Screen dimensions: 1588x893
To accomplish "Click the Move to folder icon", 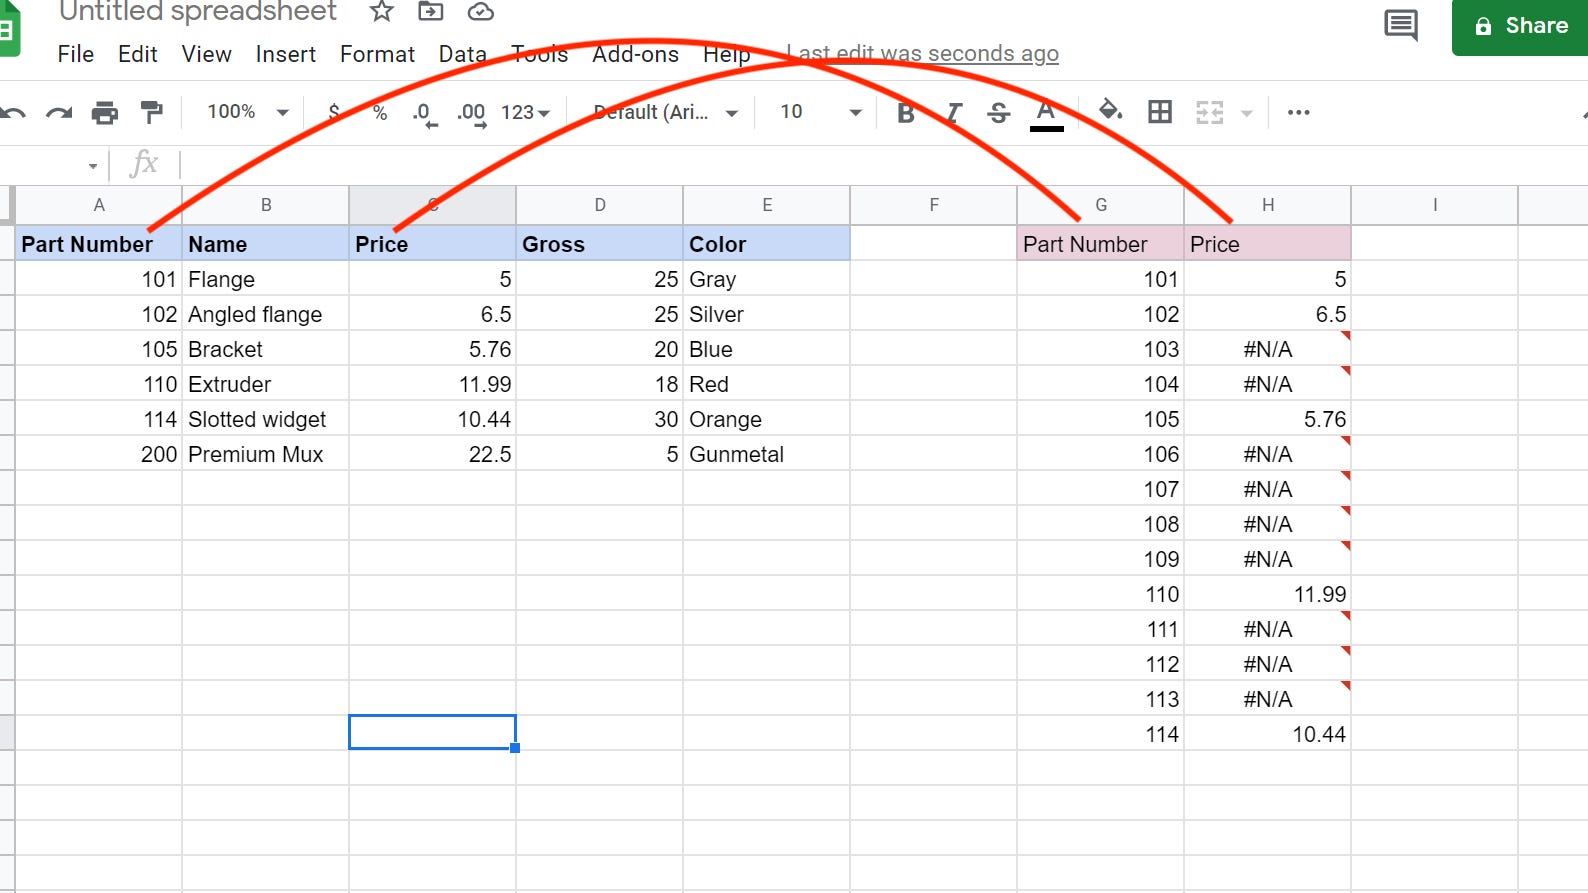I will [431, 12].
